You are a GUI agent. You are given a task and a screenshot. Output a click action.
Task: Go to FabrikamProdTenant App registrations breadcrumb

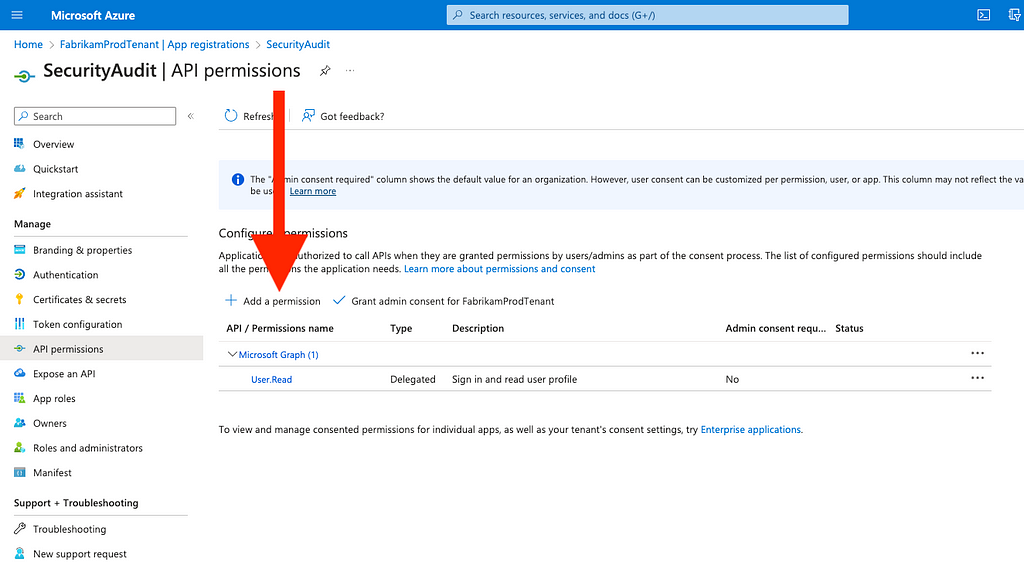coord(155,44)
